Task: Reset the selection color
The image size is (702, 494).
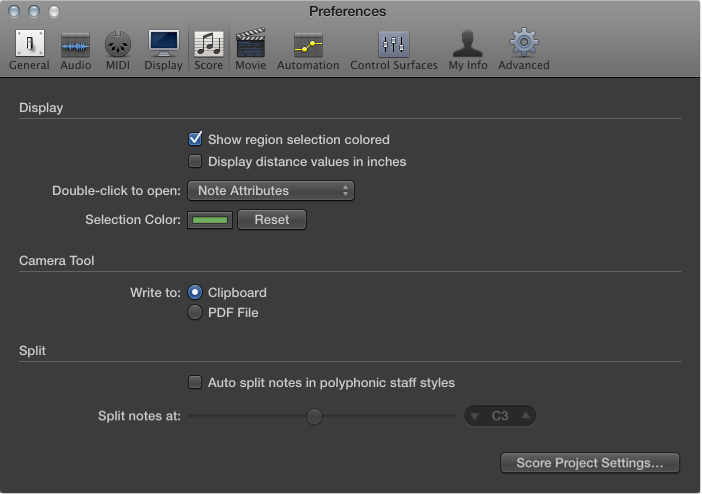Action: click(x=272, y=219)
